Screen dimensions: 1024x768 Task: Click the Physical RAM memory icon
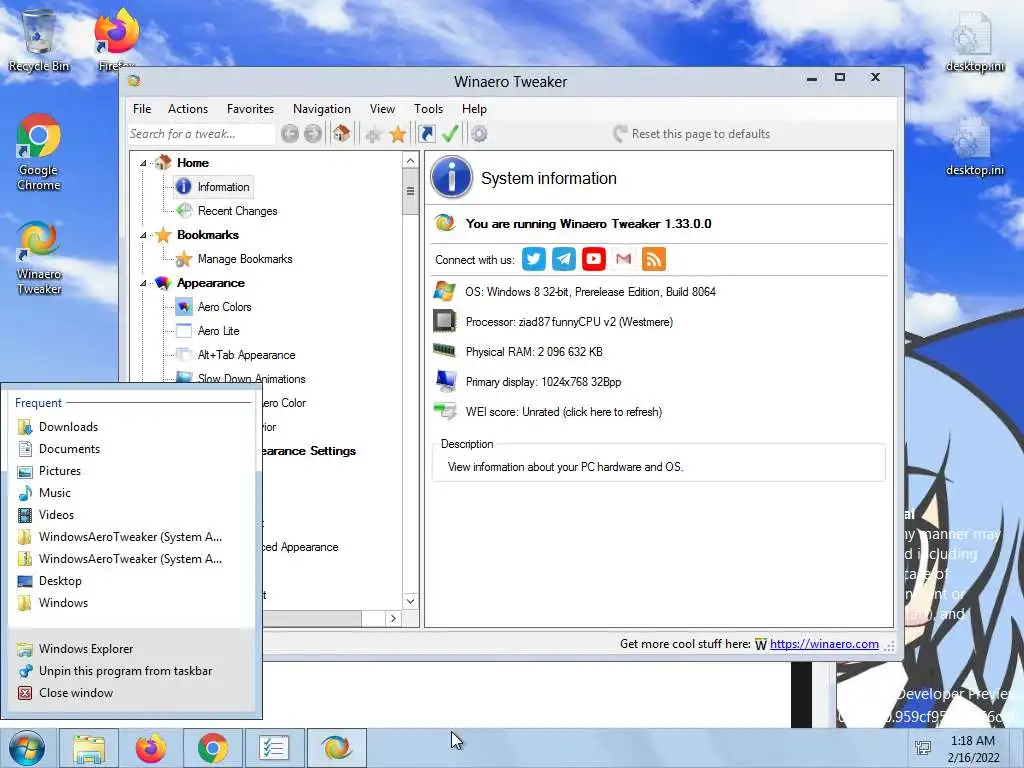tap(444, 351)
